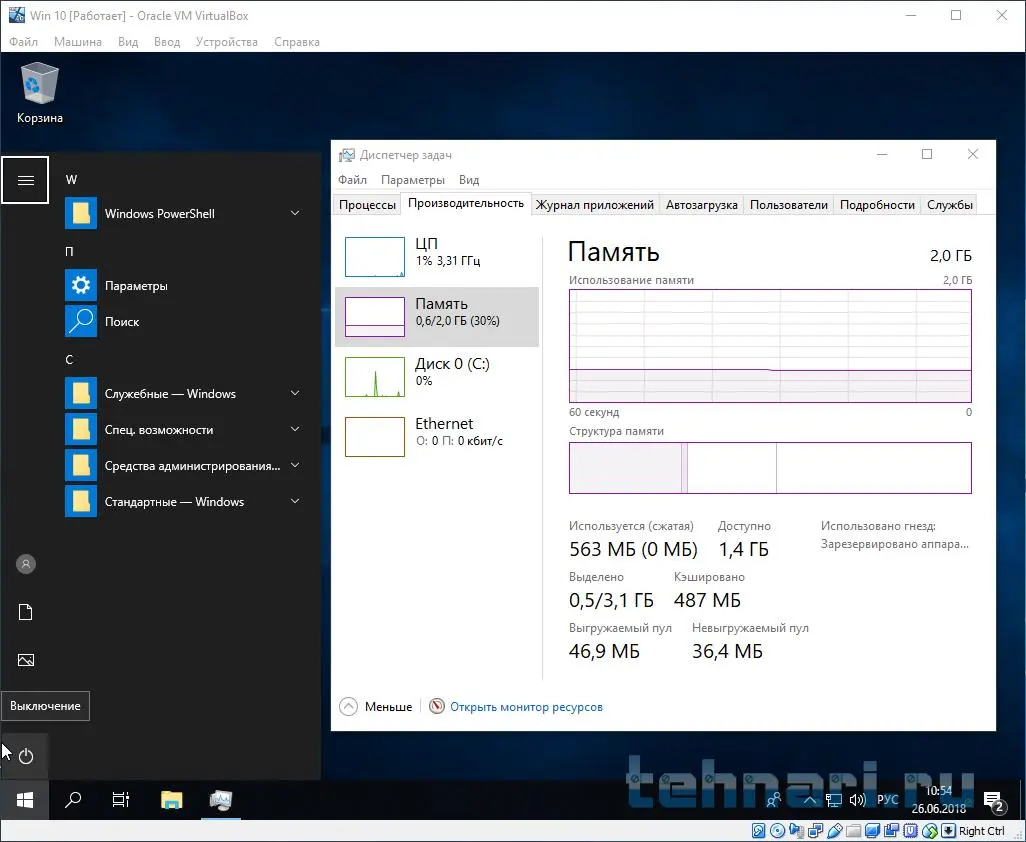Jump to section letter С in Start

coord(69,359)
